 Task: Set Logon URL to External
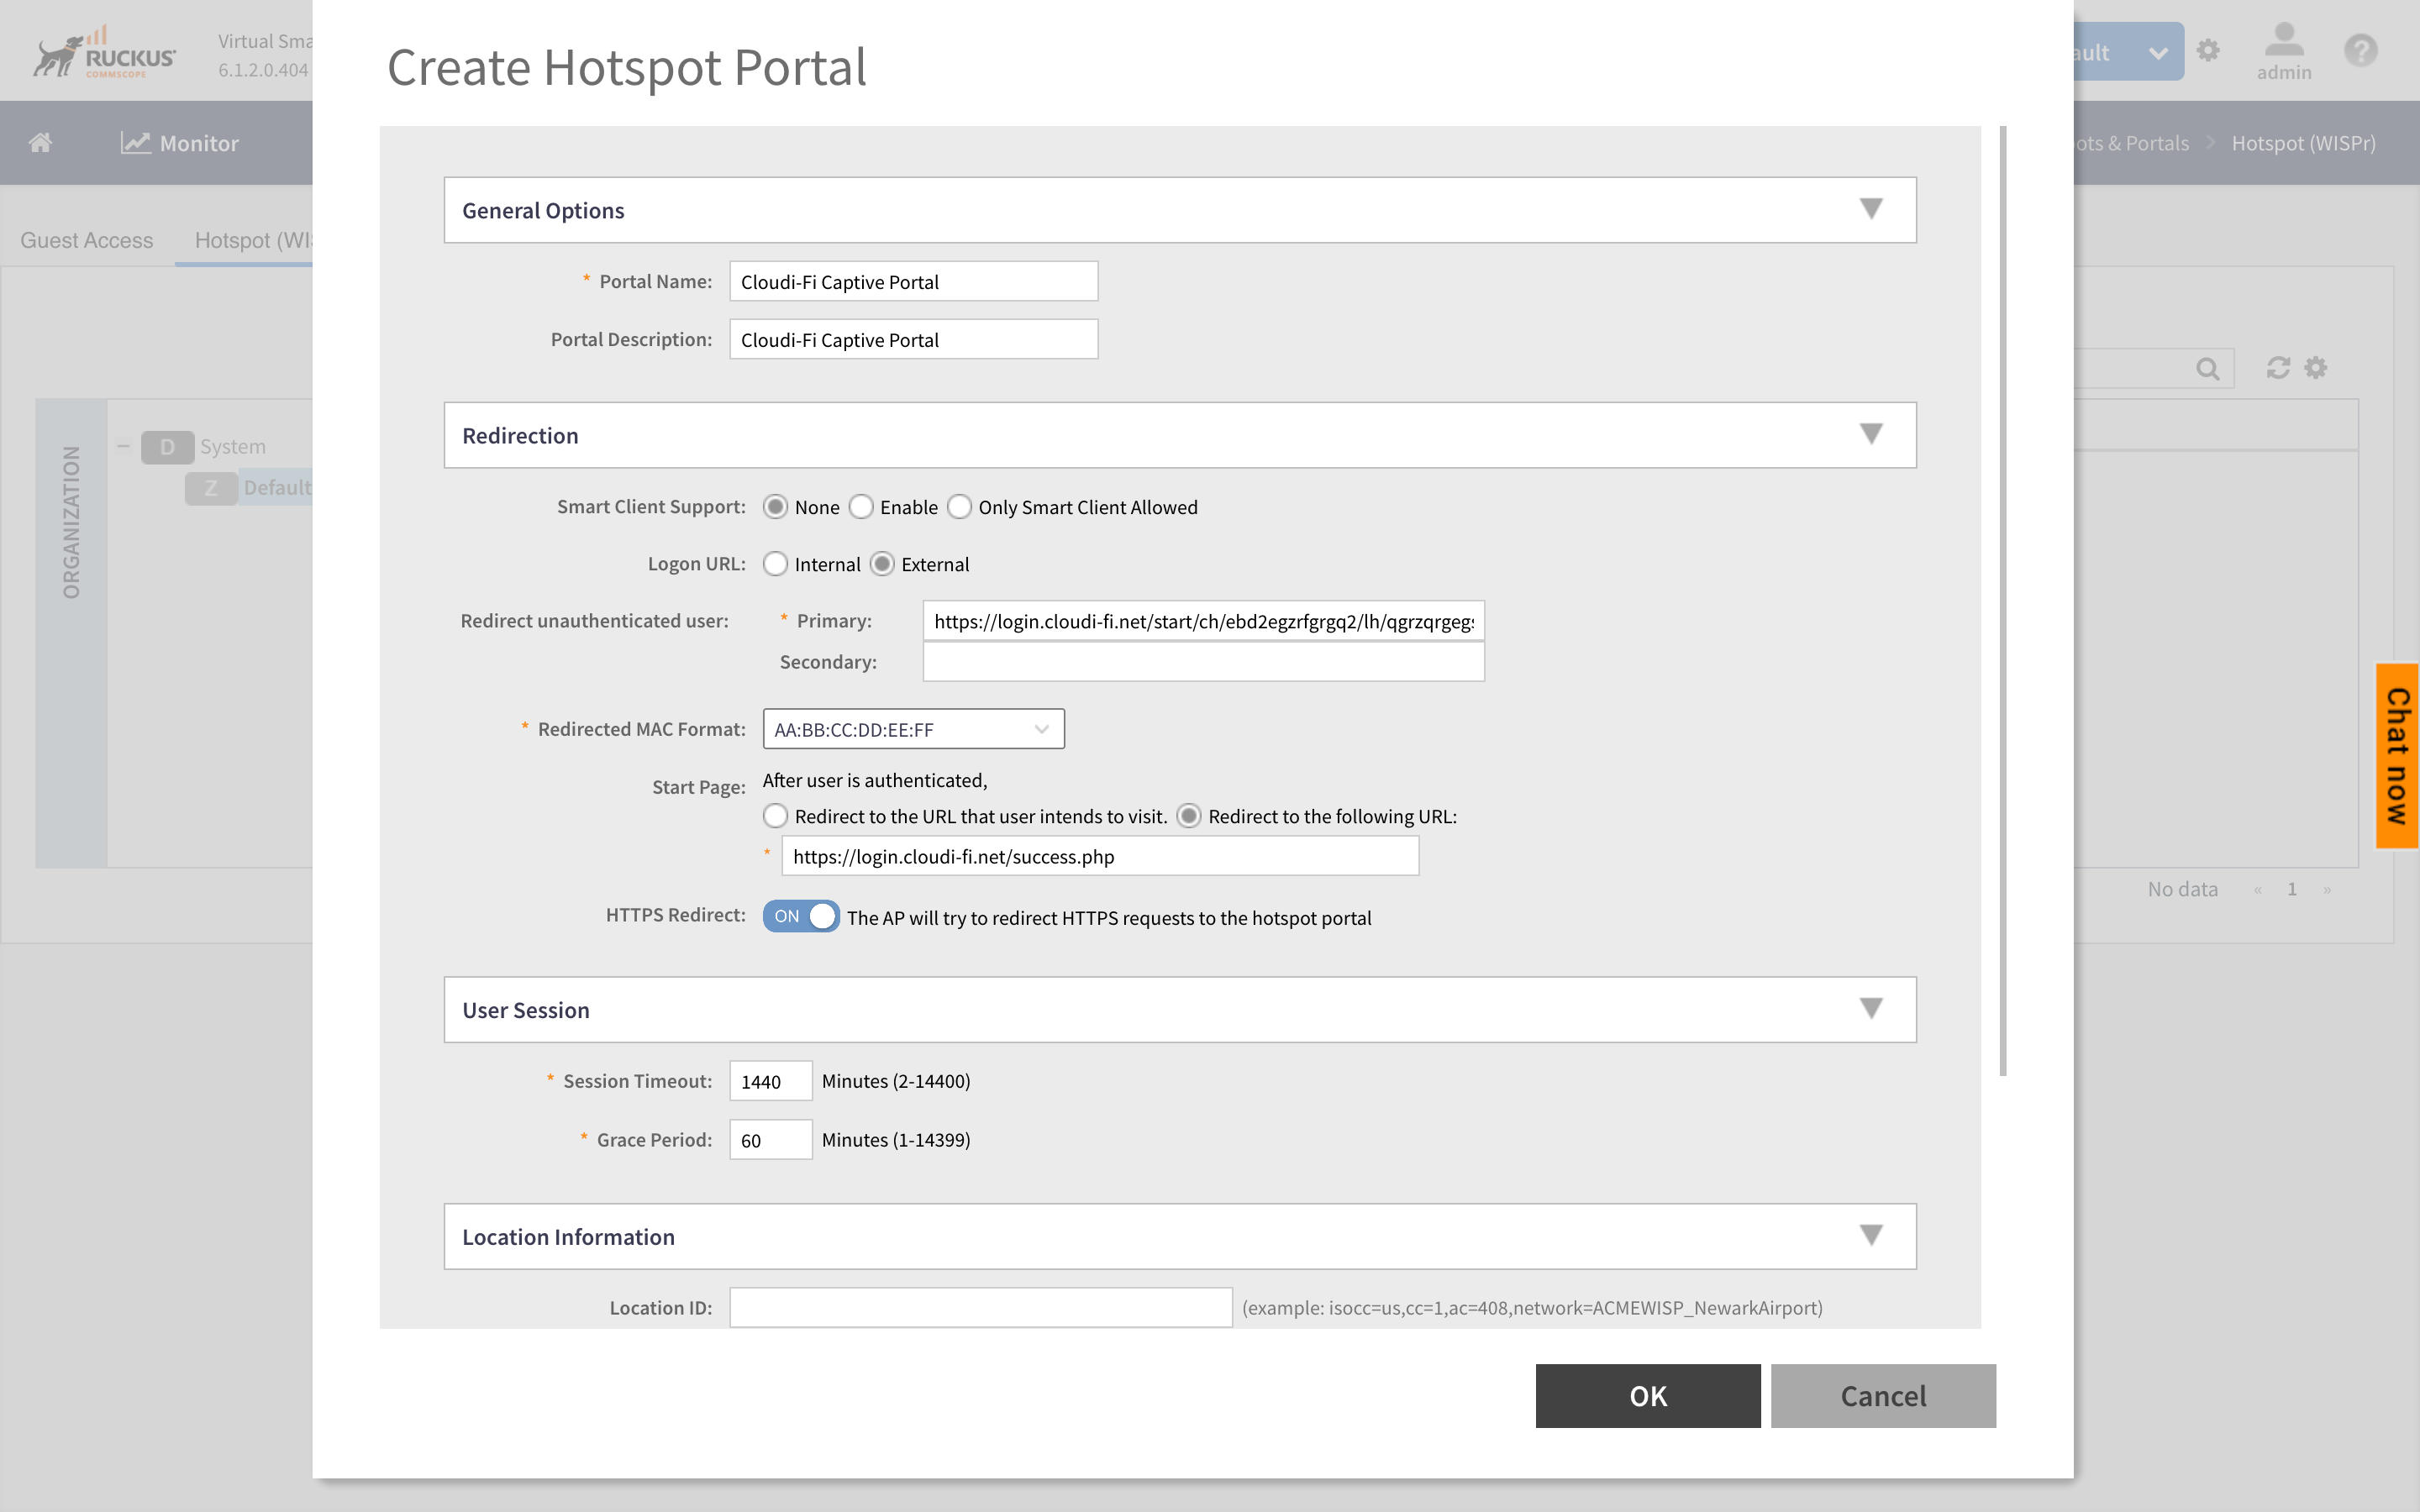coord(882,564)
